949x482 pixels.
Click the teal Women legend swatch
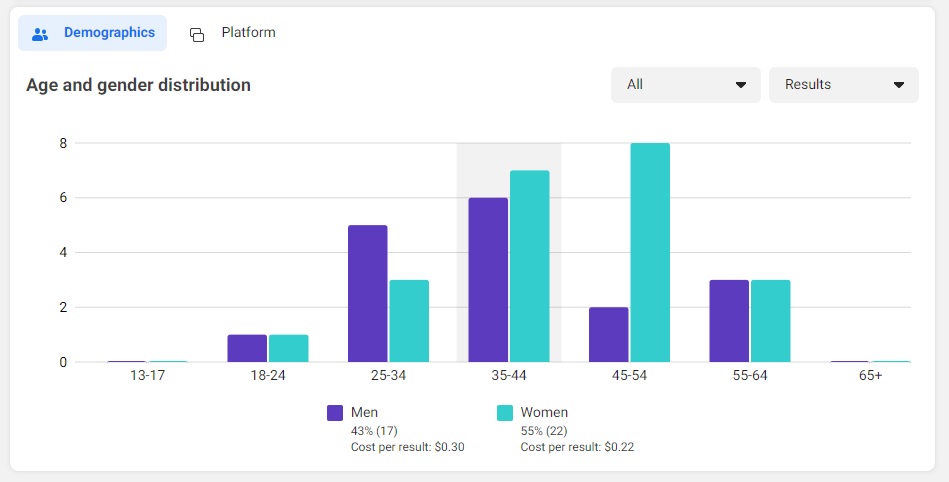click(505, 413)
